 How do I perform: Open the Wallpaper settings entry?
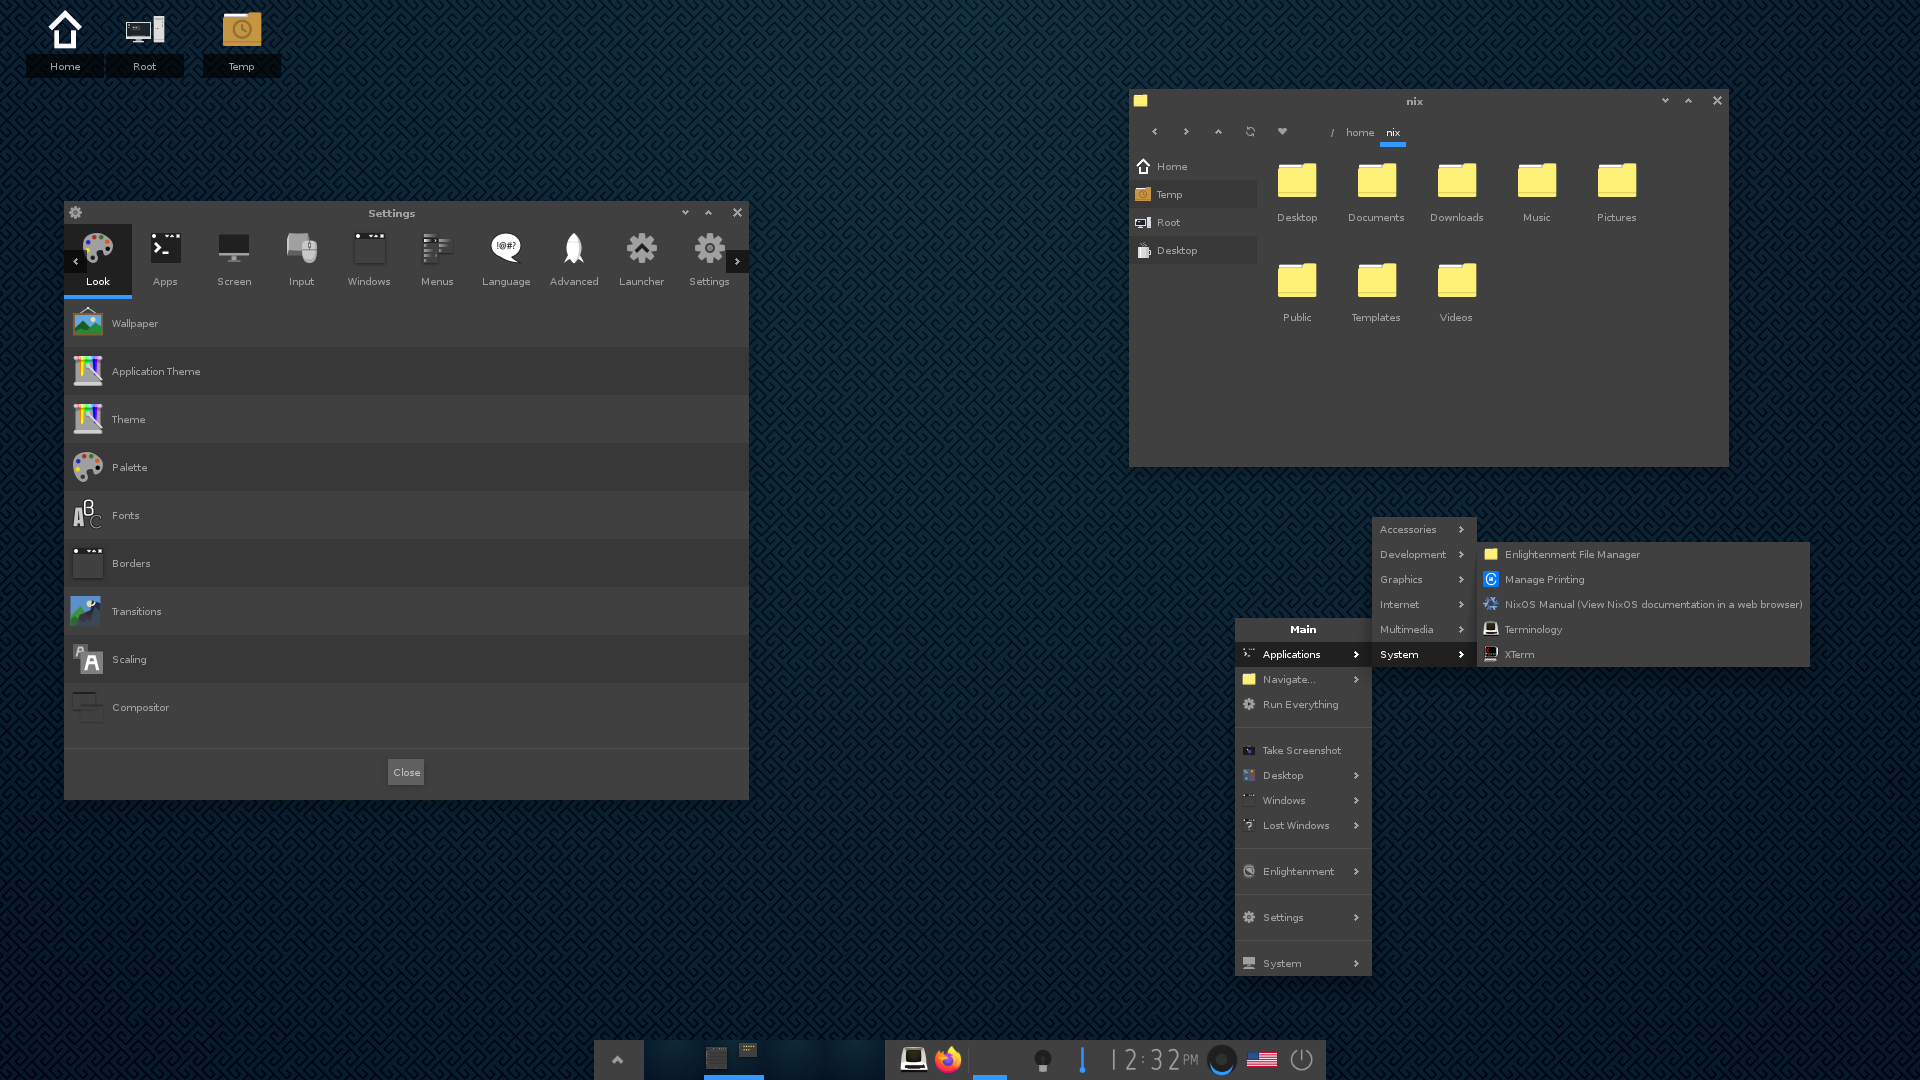pos(135,323)
